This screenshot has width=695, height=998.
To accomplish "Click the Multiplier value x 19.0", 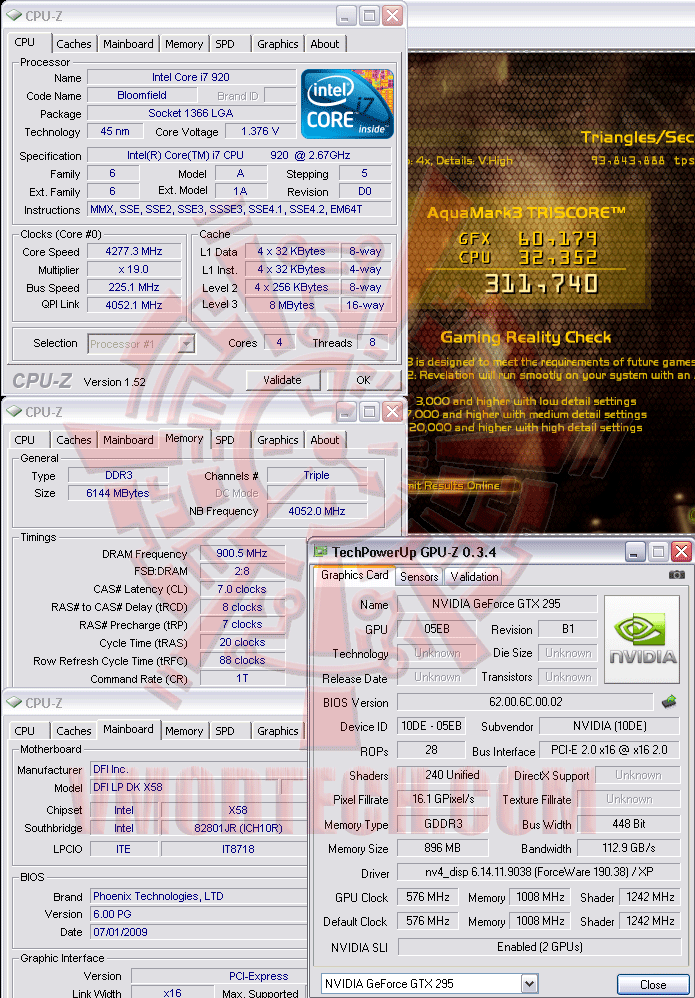I will point(134,269).
